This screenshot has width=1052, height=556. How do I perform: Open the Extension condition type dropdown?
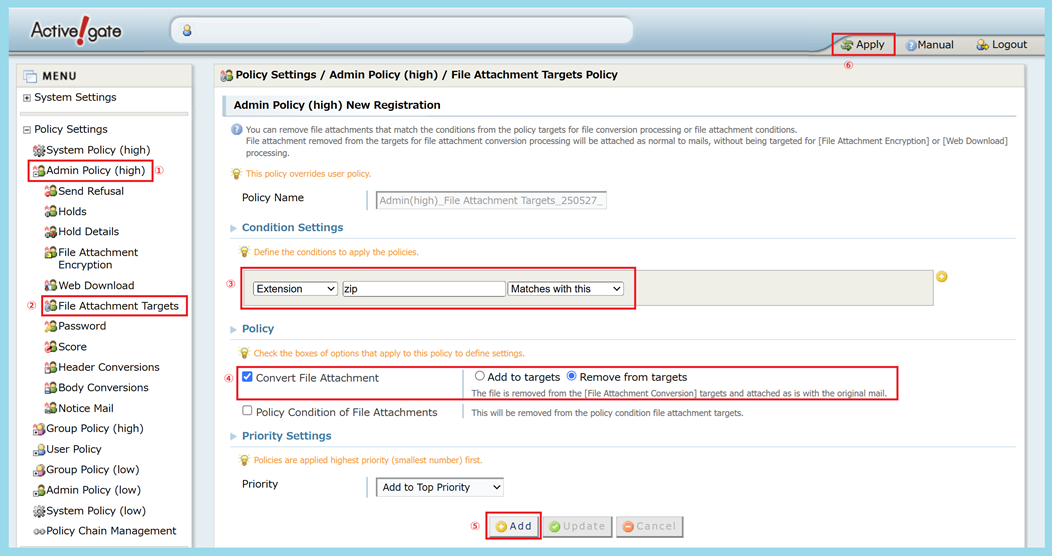[x=295, y=289]
